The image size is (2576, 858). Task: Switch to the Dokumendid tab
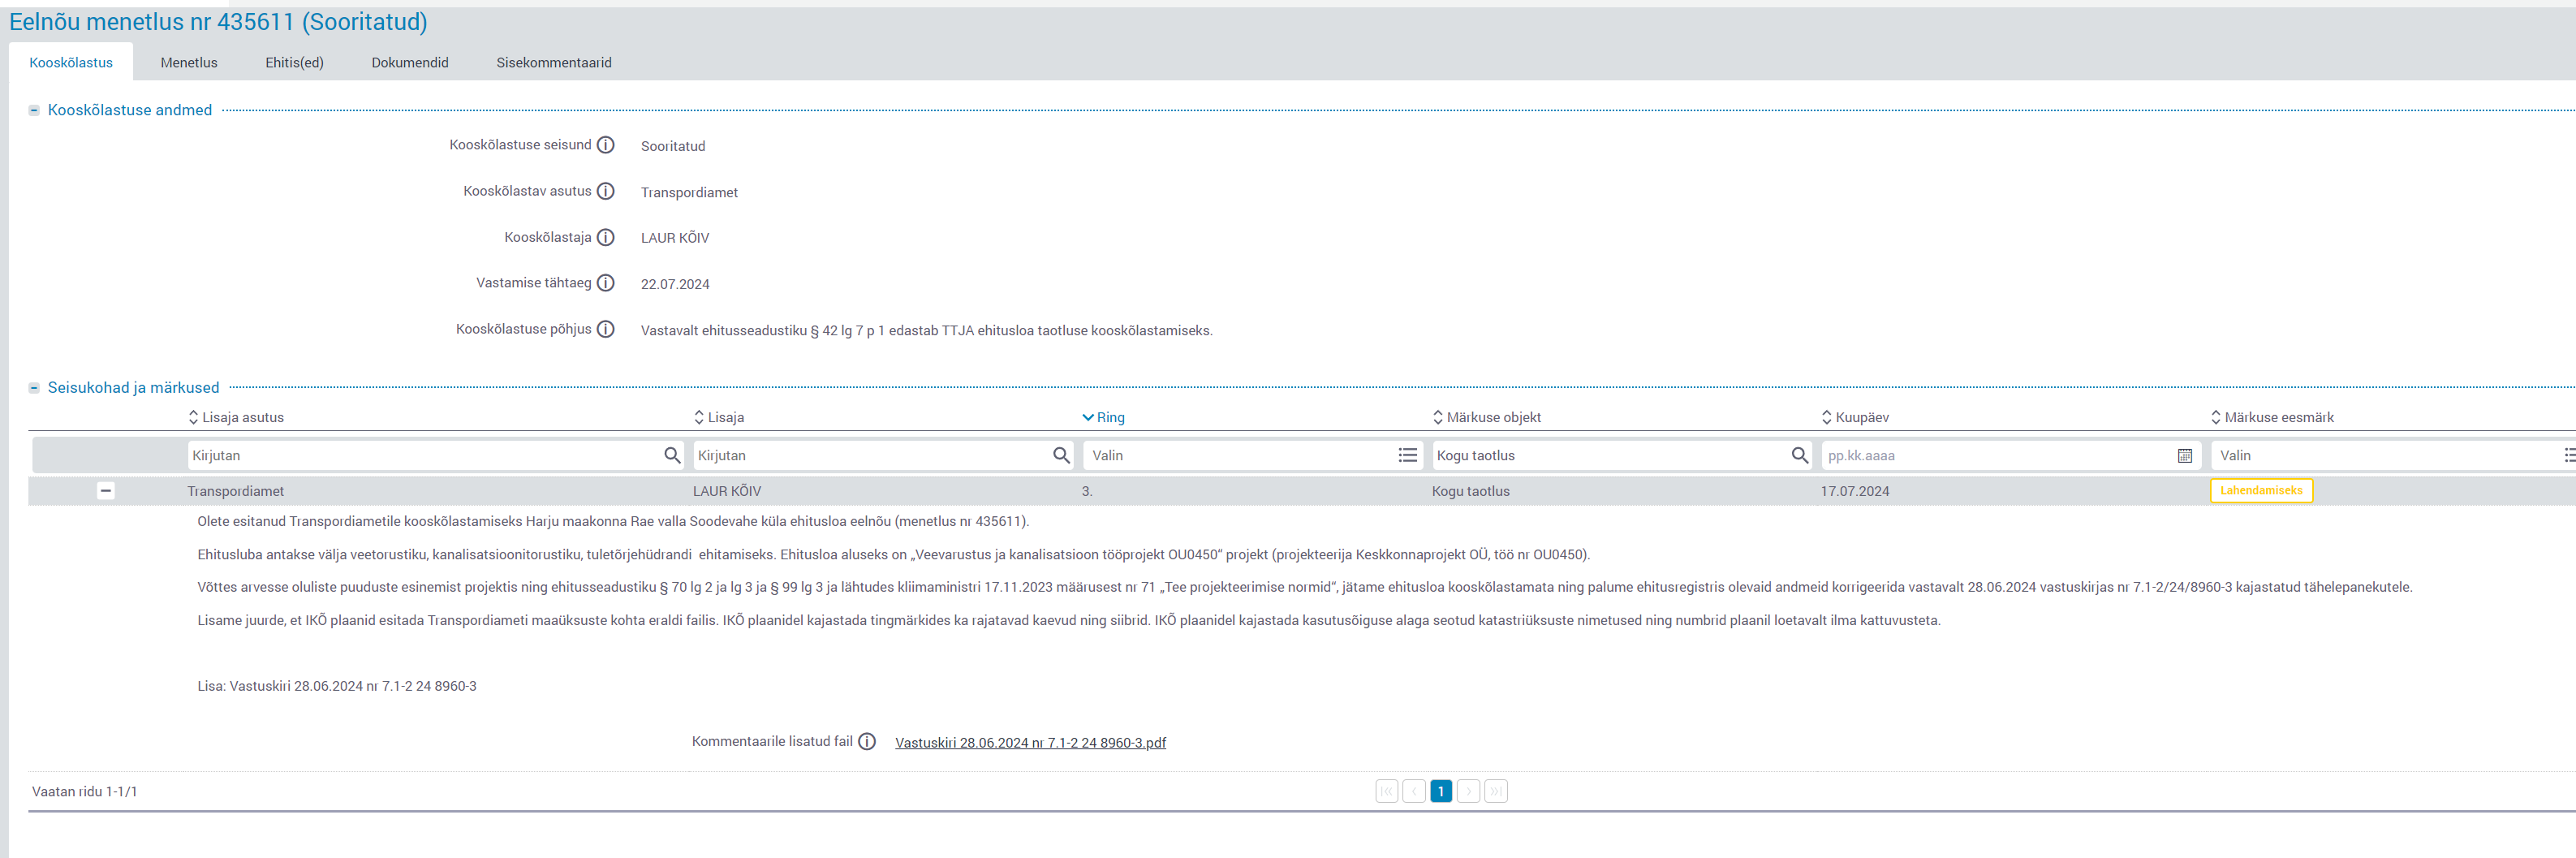pos(410,62)
